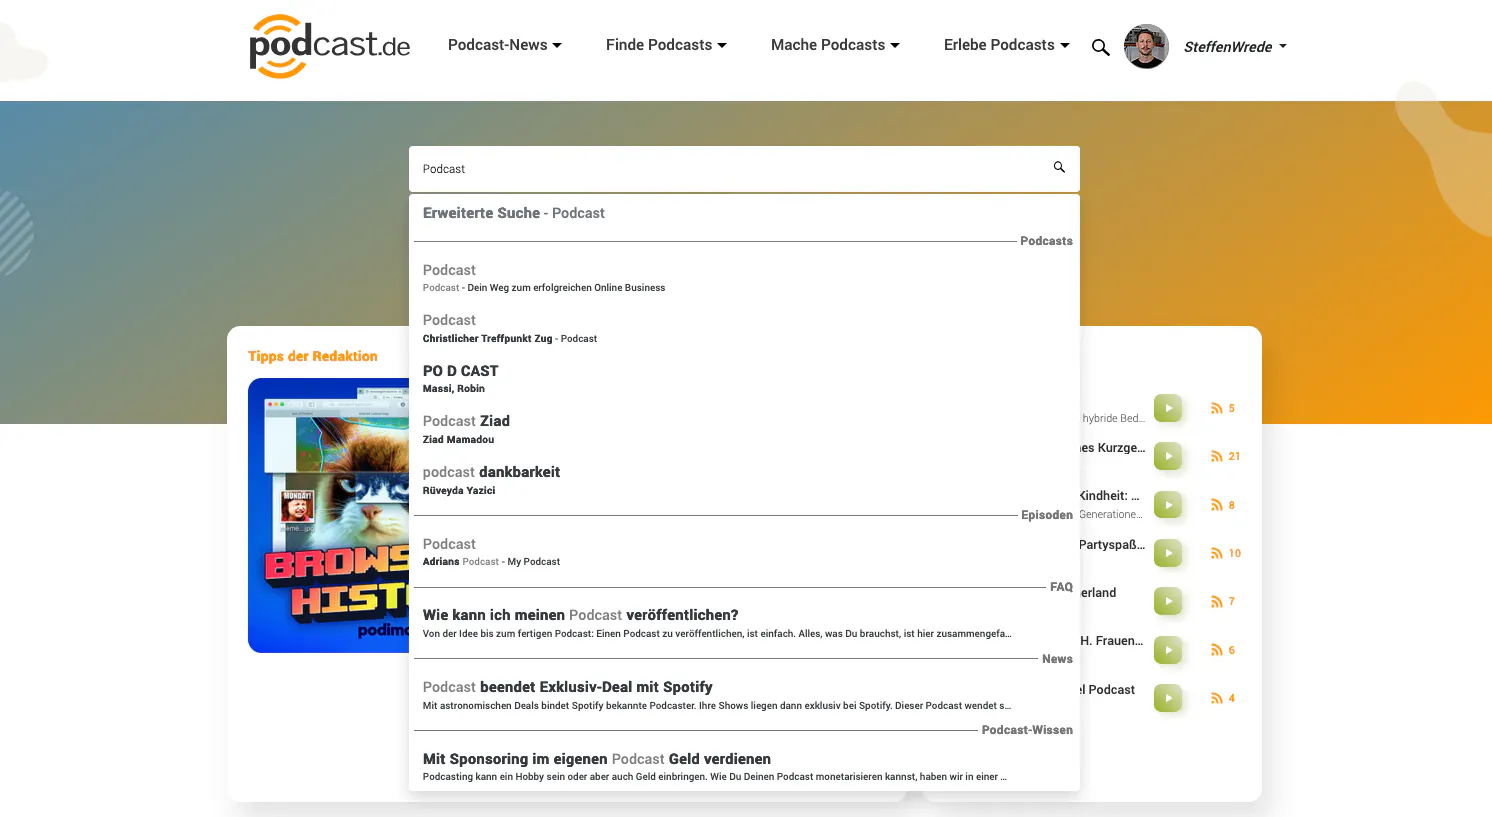
Task: Select result 'Dein Weg zum erfolgreichen Online Business'
Action: click(x=744, y=278)
